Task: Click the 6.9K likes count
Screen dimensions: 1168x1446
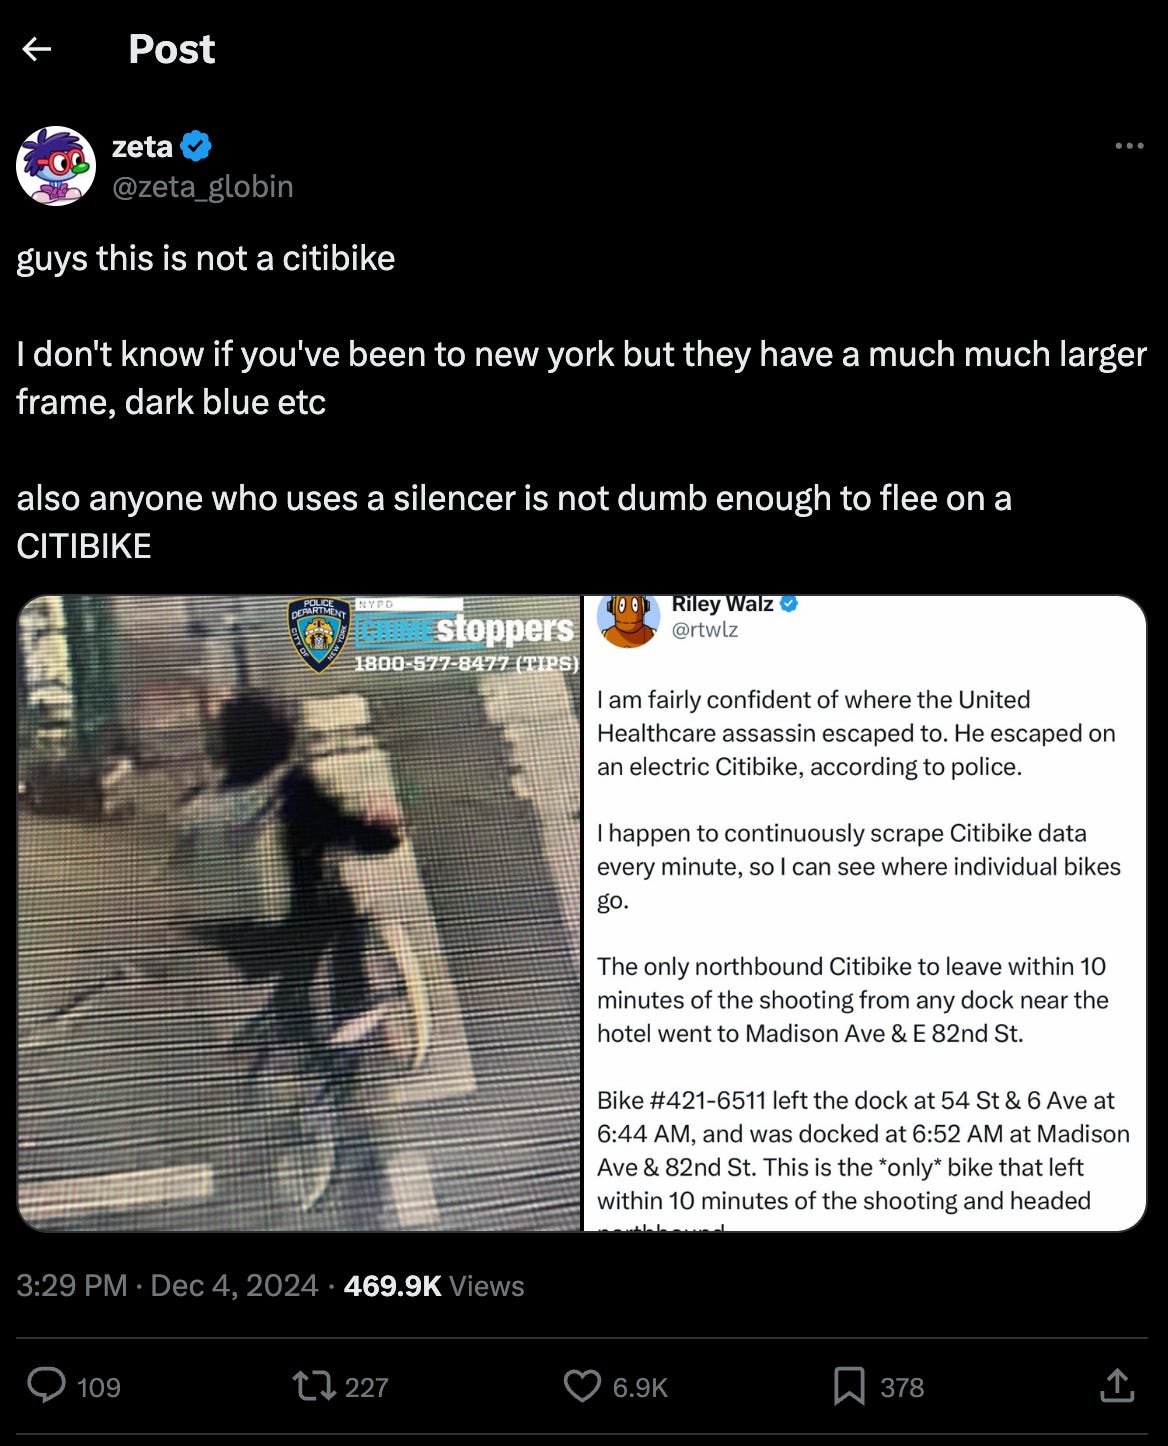Action: coord(640,1388)
